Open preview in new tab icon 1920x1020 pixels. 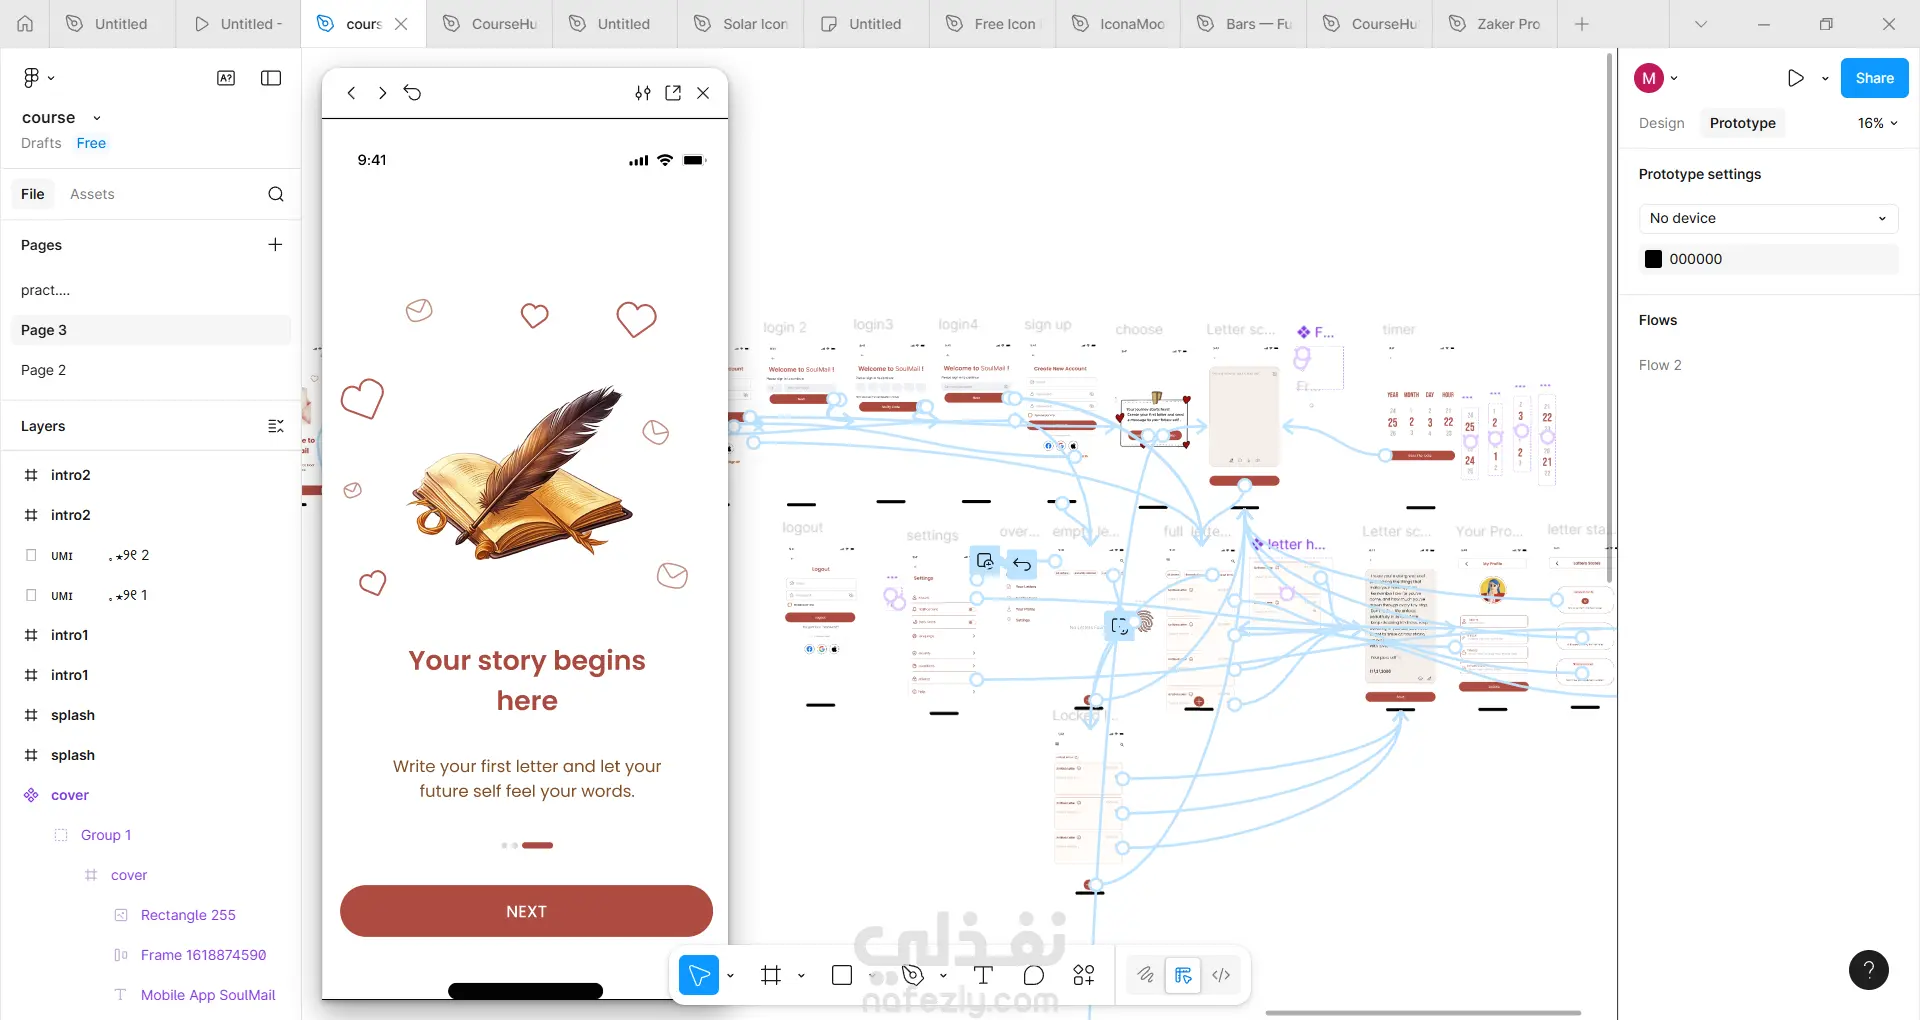[673, 93]
